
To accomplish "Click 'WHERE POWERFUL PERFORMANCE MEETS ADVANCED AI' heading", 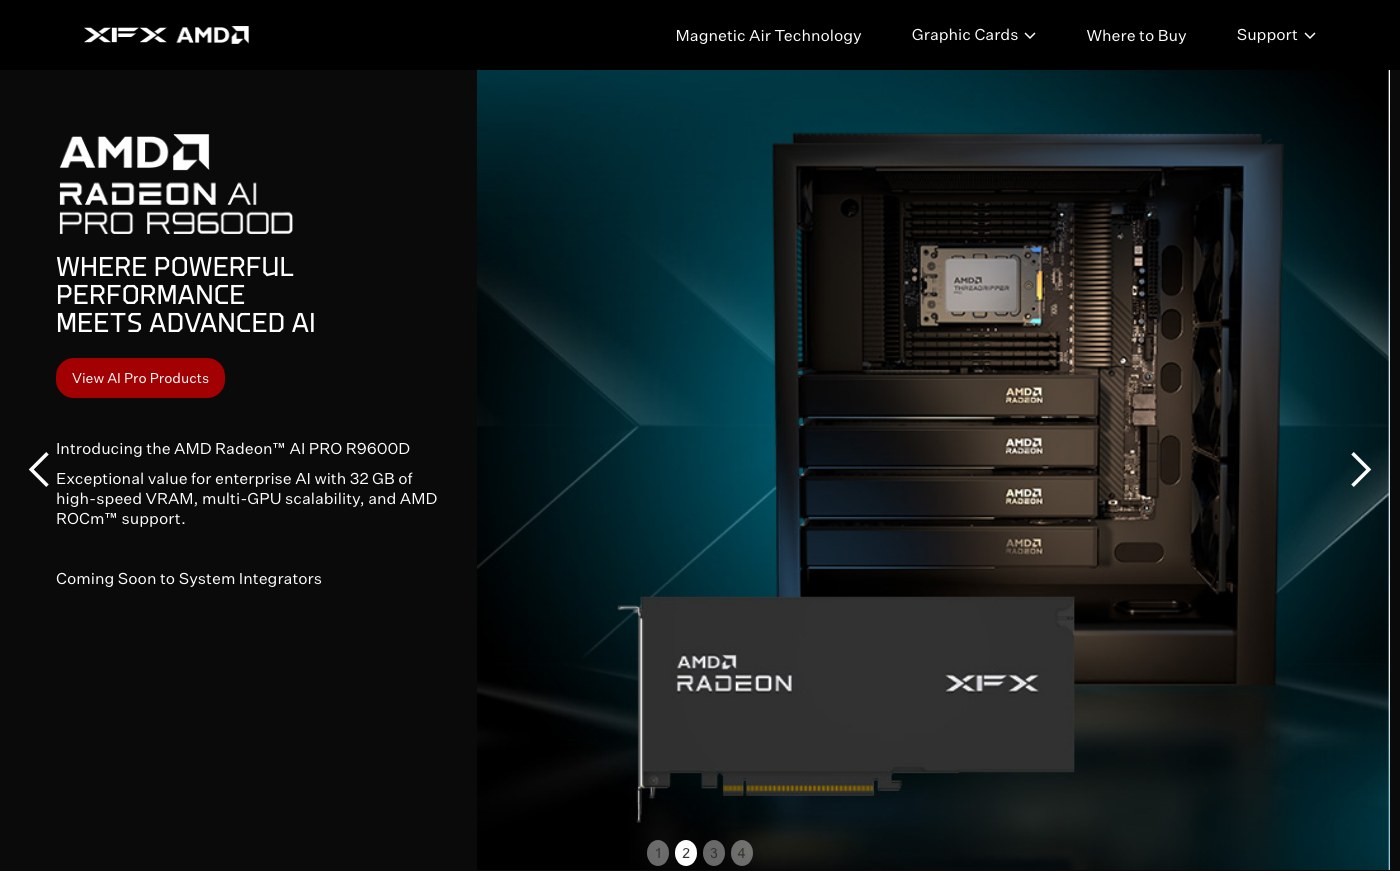I will coord(186,295).
